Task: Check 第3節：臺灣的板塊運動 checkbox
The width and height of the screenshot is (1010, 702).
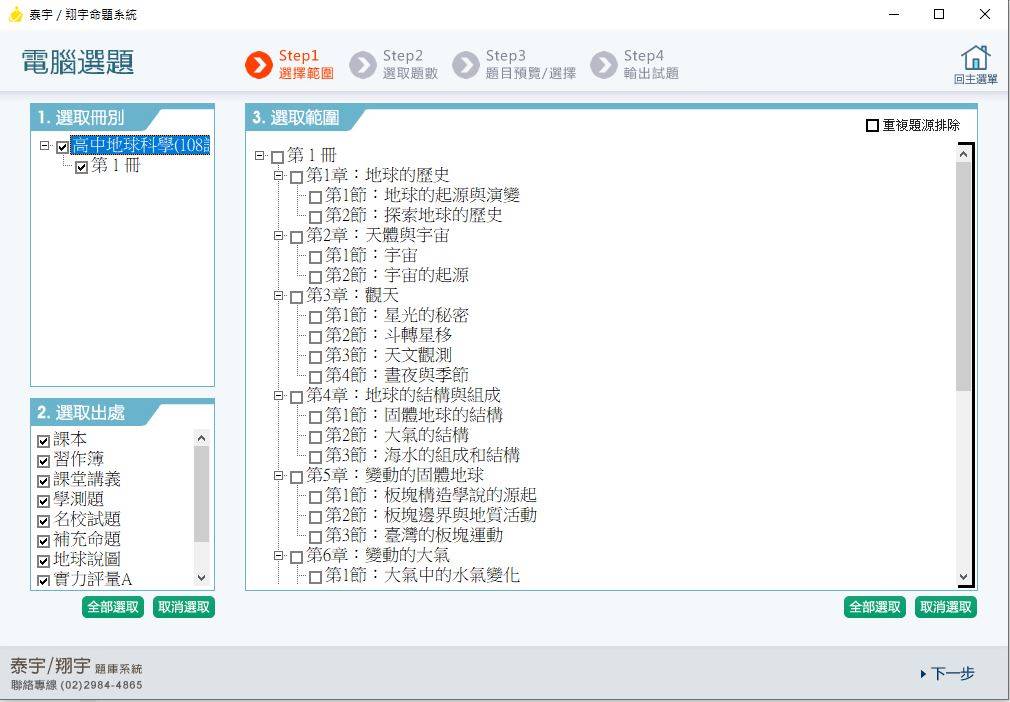Action: pos(316,537)
